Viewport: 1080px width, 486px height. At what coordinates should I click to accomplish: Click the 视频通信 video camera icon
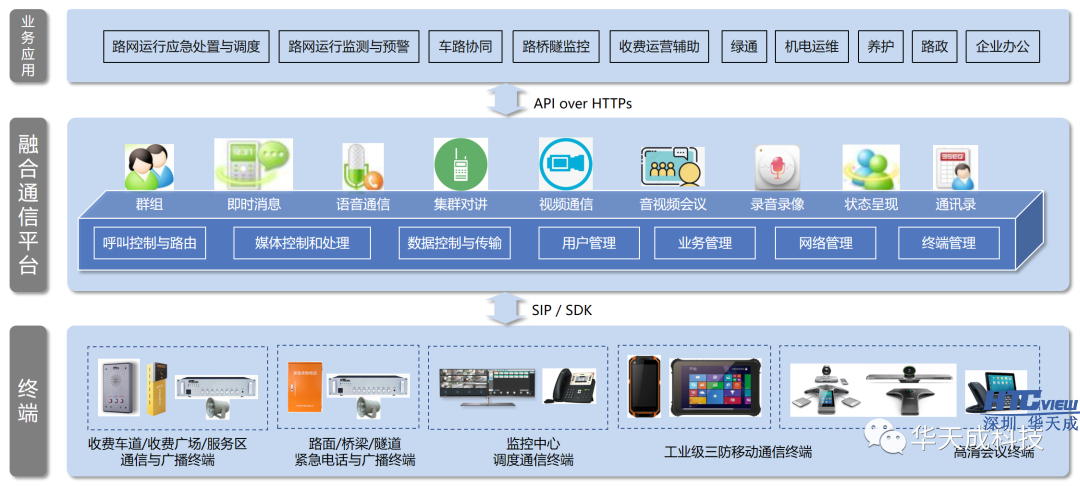(x=566, y=164)
